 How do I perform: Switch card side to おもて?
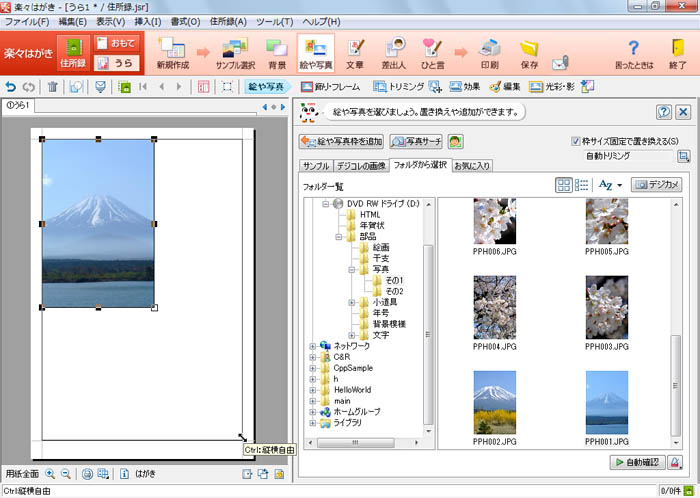click(117, 43)
